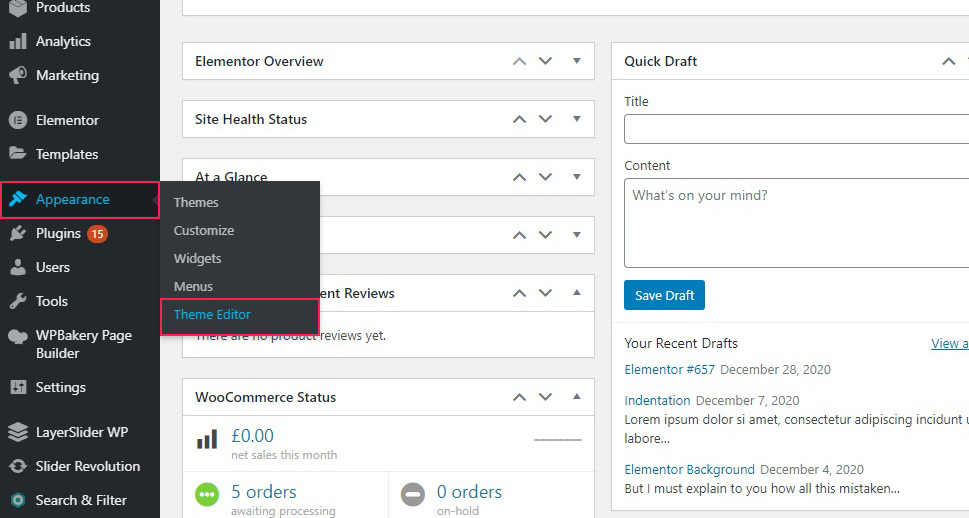Click the Quick Draft Title input field
Viewport: 969px width, 518px height.
click(797, 129)
